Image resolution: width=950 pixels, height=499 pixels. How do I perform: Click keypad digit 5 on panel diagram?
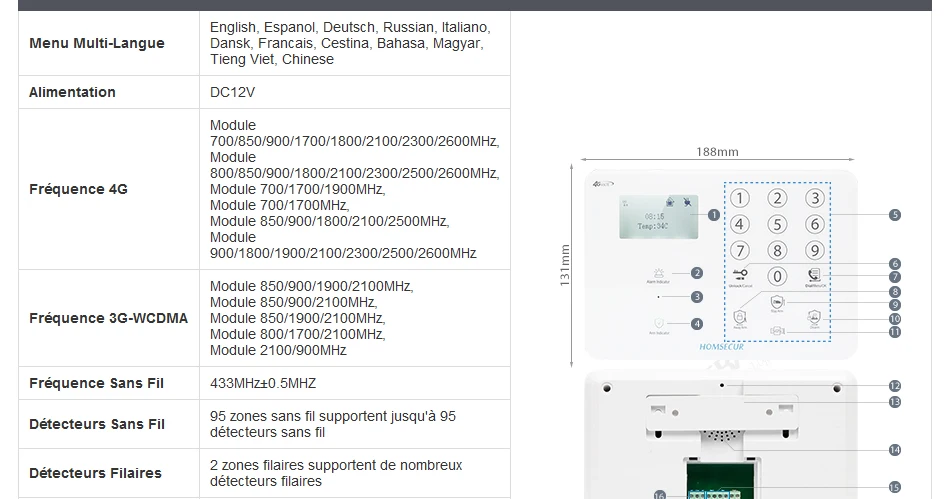click(x=777, y=225)
